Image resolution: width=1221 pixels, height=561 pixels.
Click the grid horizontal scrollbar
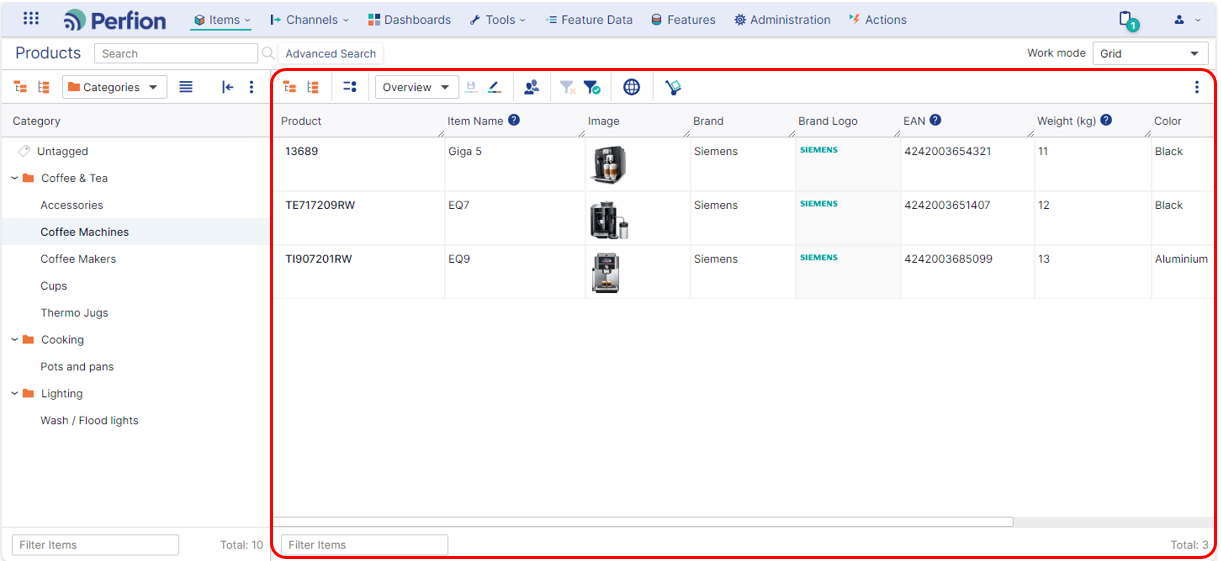coord(644,522)
